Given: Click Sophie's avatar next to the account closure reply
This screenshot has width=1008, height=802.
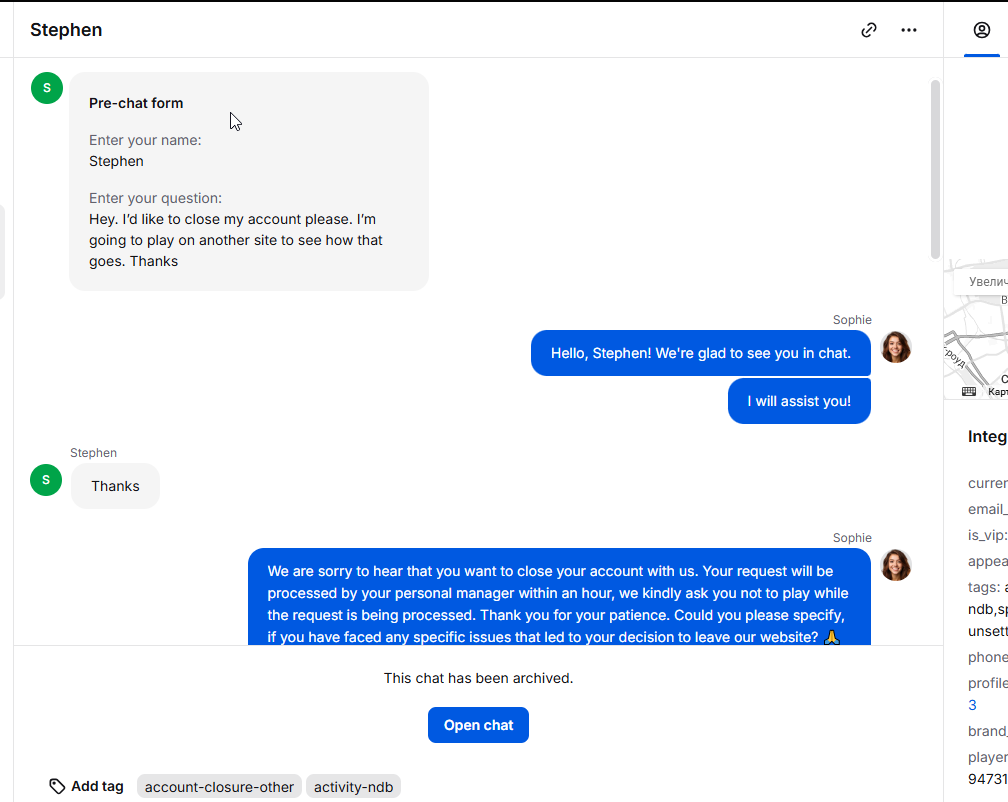Looking at the screenshot, I should (x=895, y=565).
